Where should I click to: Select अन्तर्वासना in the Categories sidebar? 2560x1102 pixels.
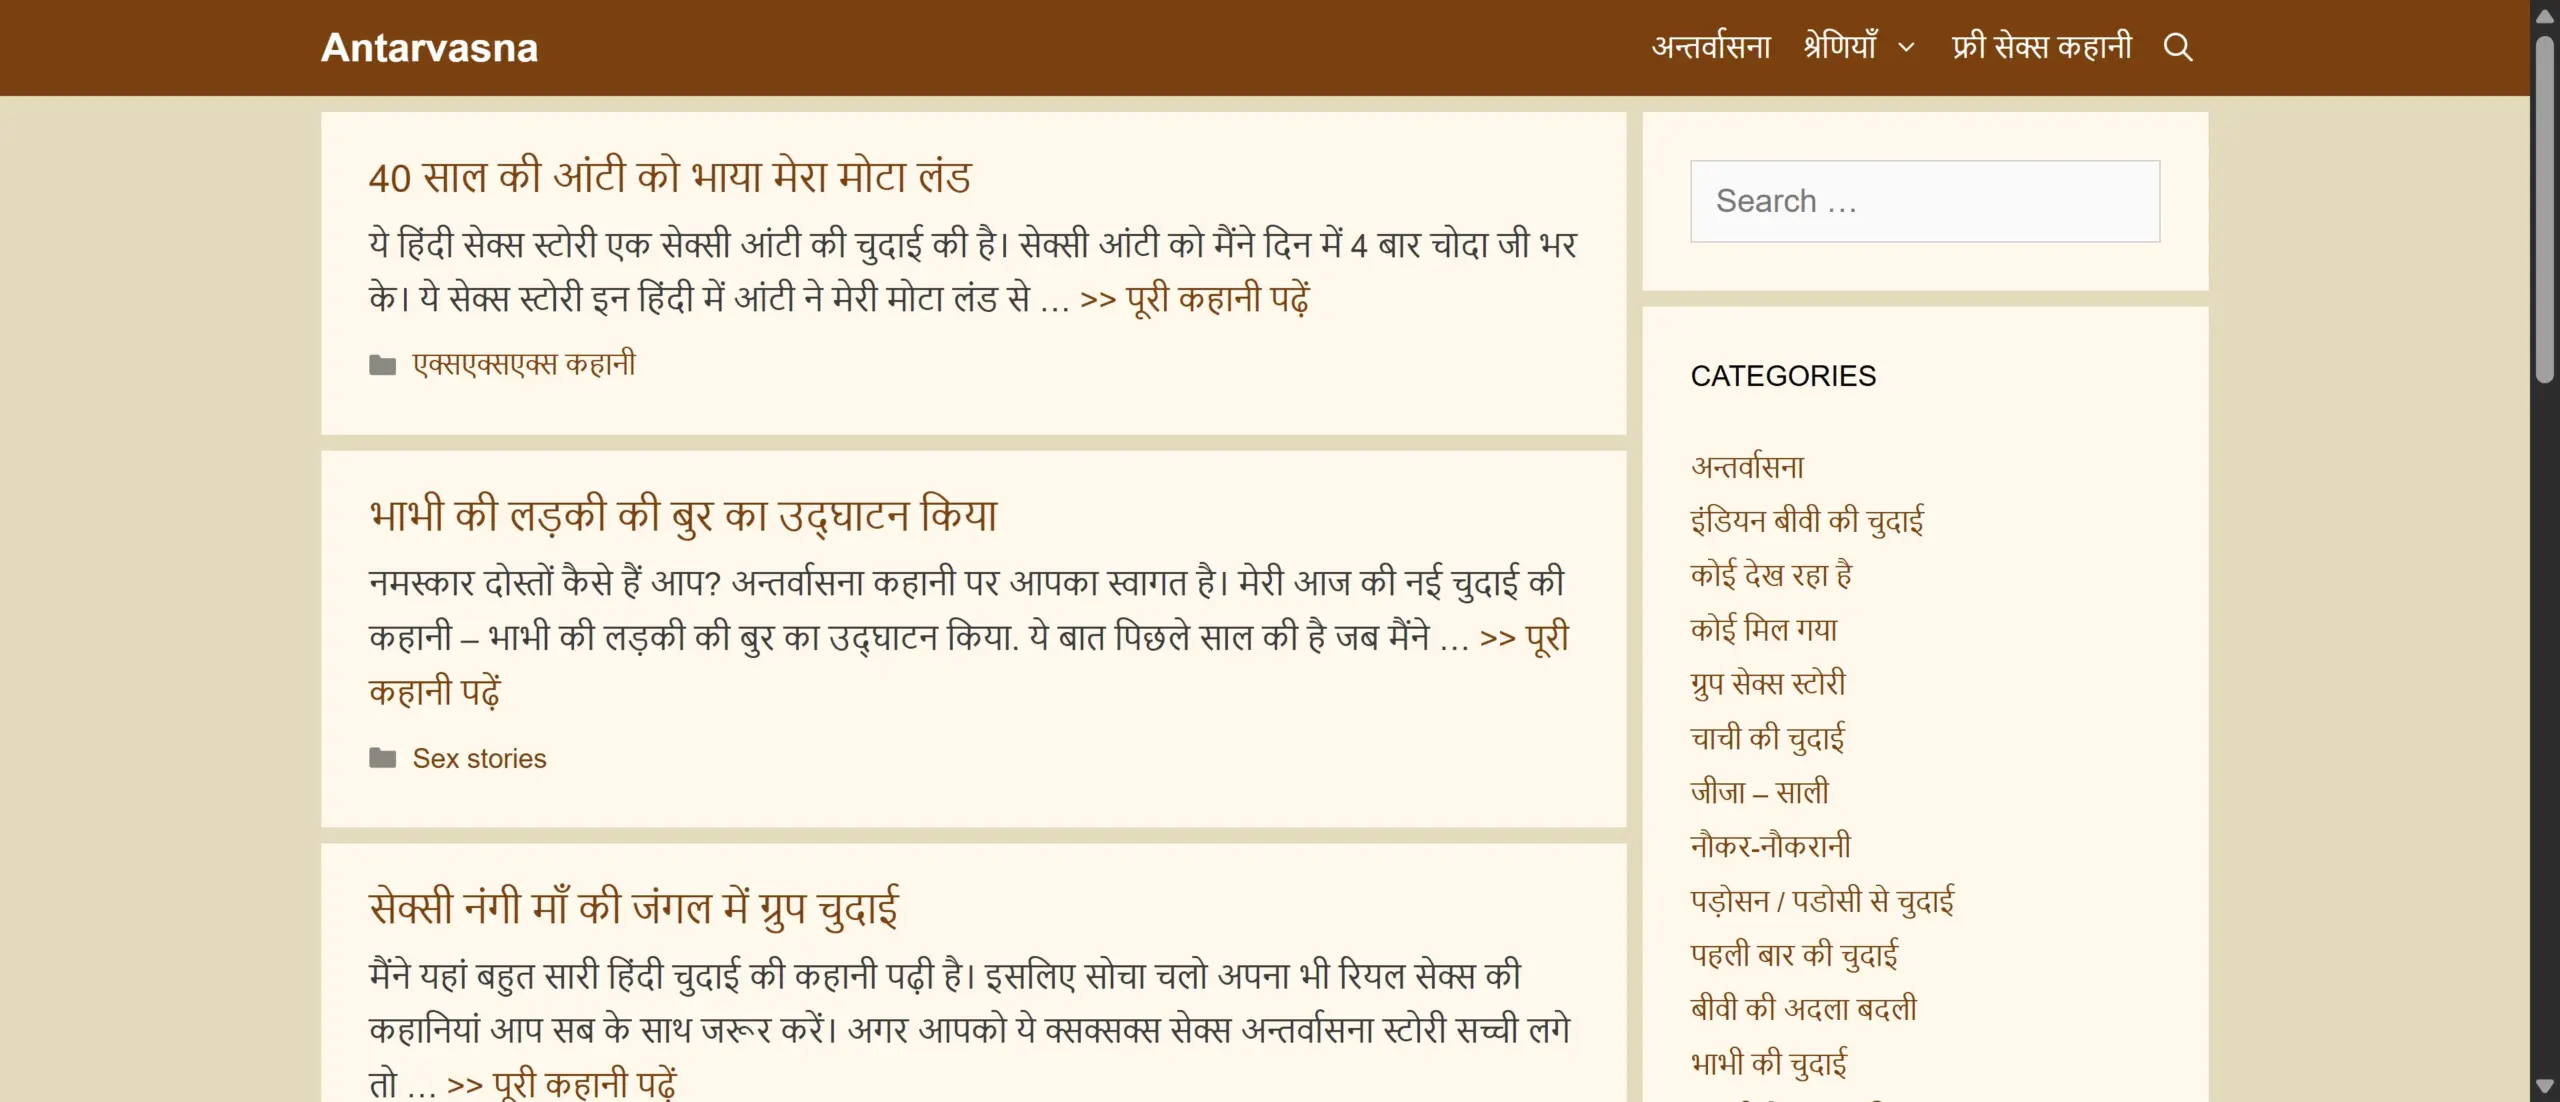(x=1747, y=467)
